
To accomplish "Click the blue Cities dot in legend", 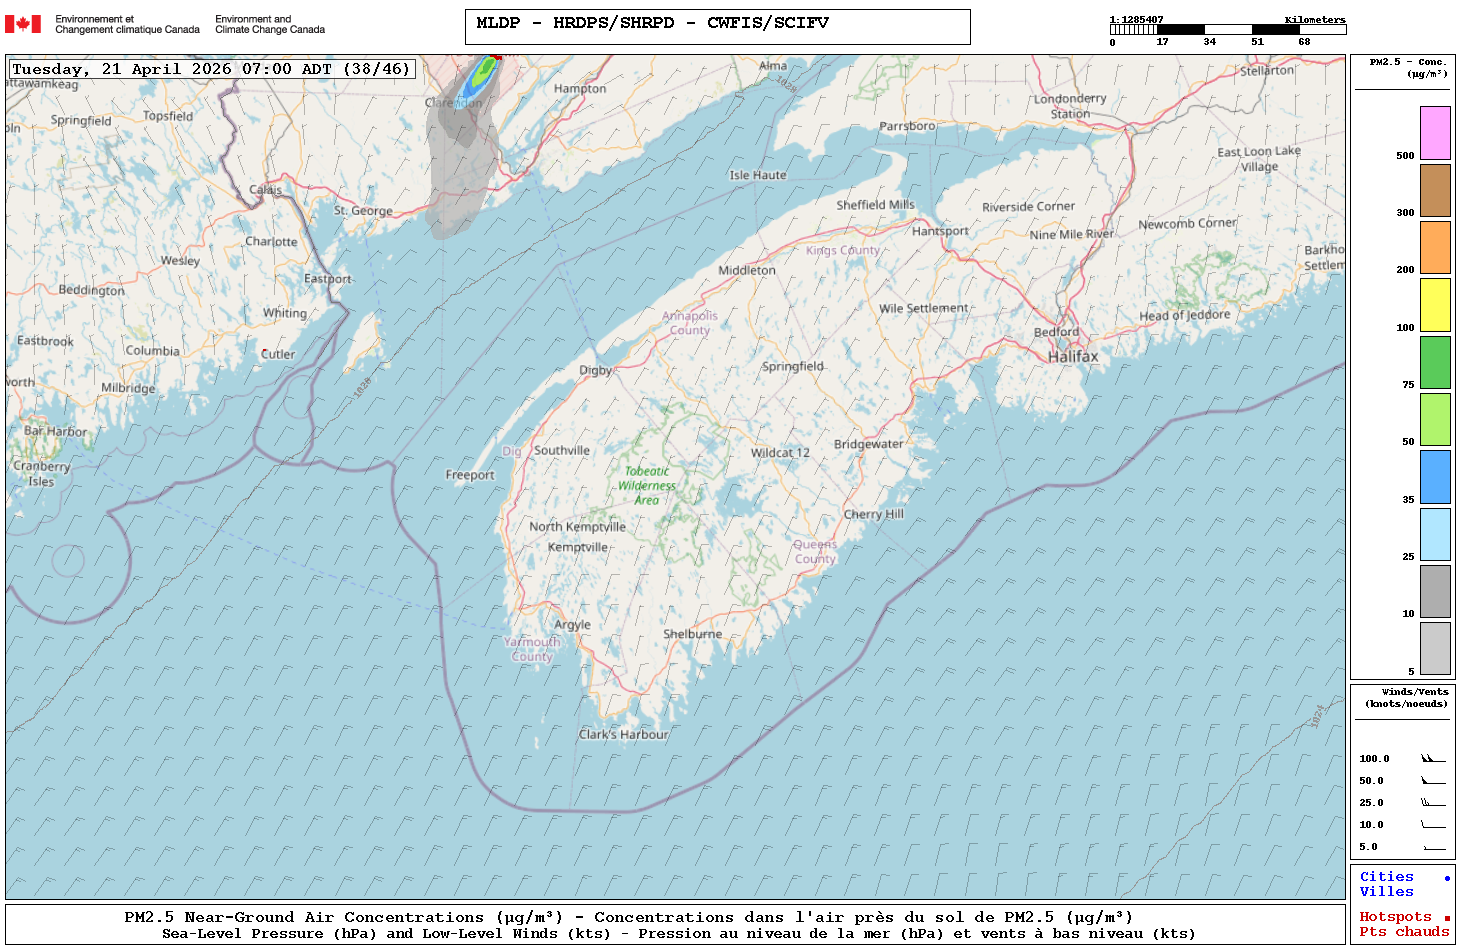I will coord(1446,878).
